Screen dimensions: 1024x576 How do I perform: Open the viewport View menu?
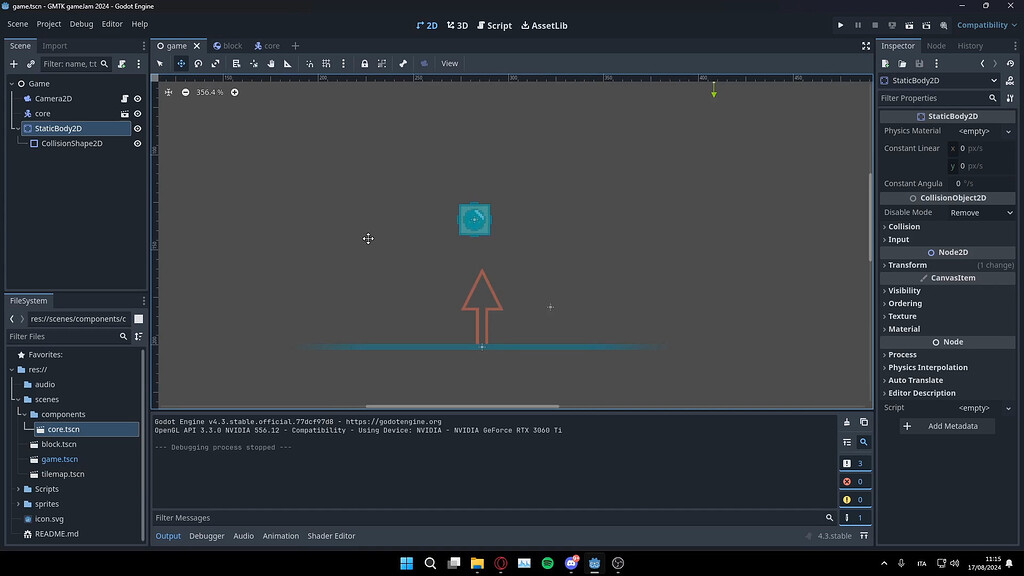pyautogui.click(x=449, y=63)
